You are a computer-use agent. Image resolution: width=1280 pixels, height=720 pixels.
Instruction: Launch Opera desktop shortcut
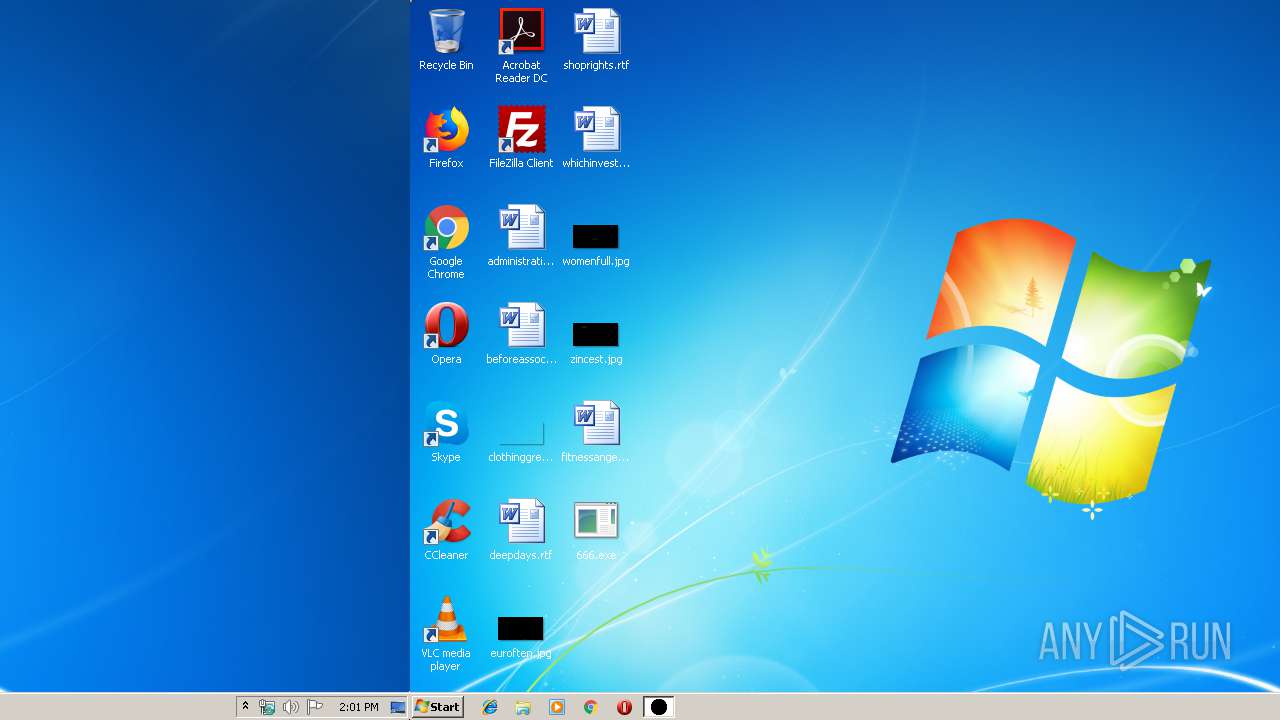point(446,334)
